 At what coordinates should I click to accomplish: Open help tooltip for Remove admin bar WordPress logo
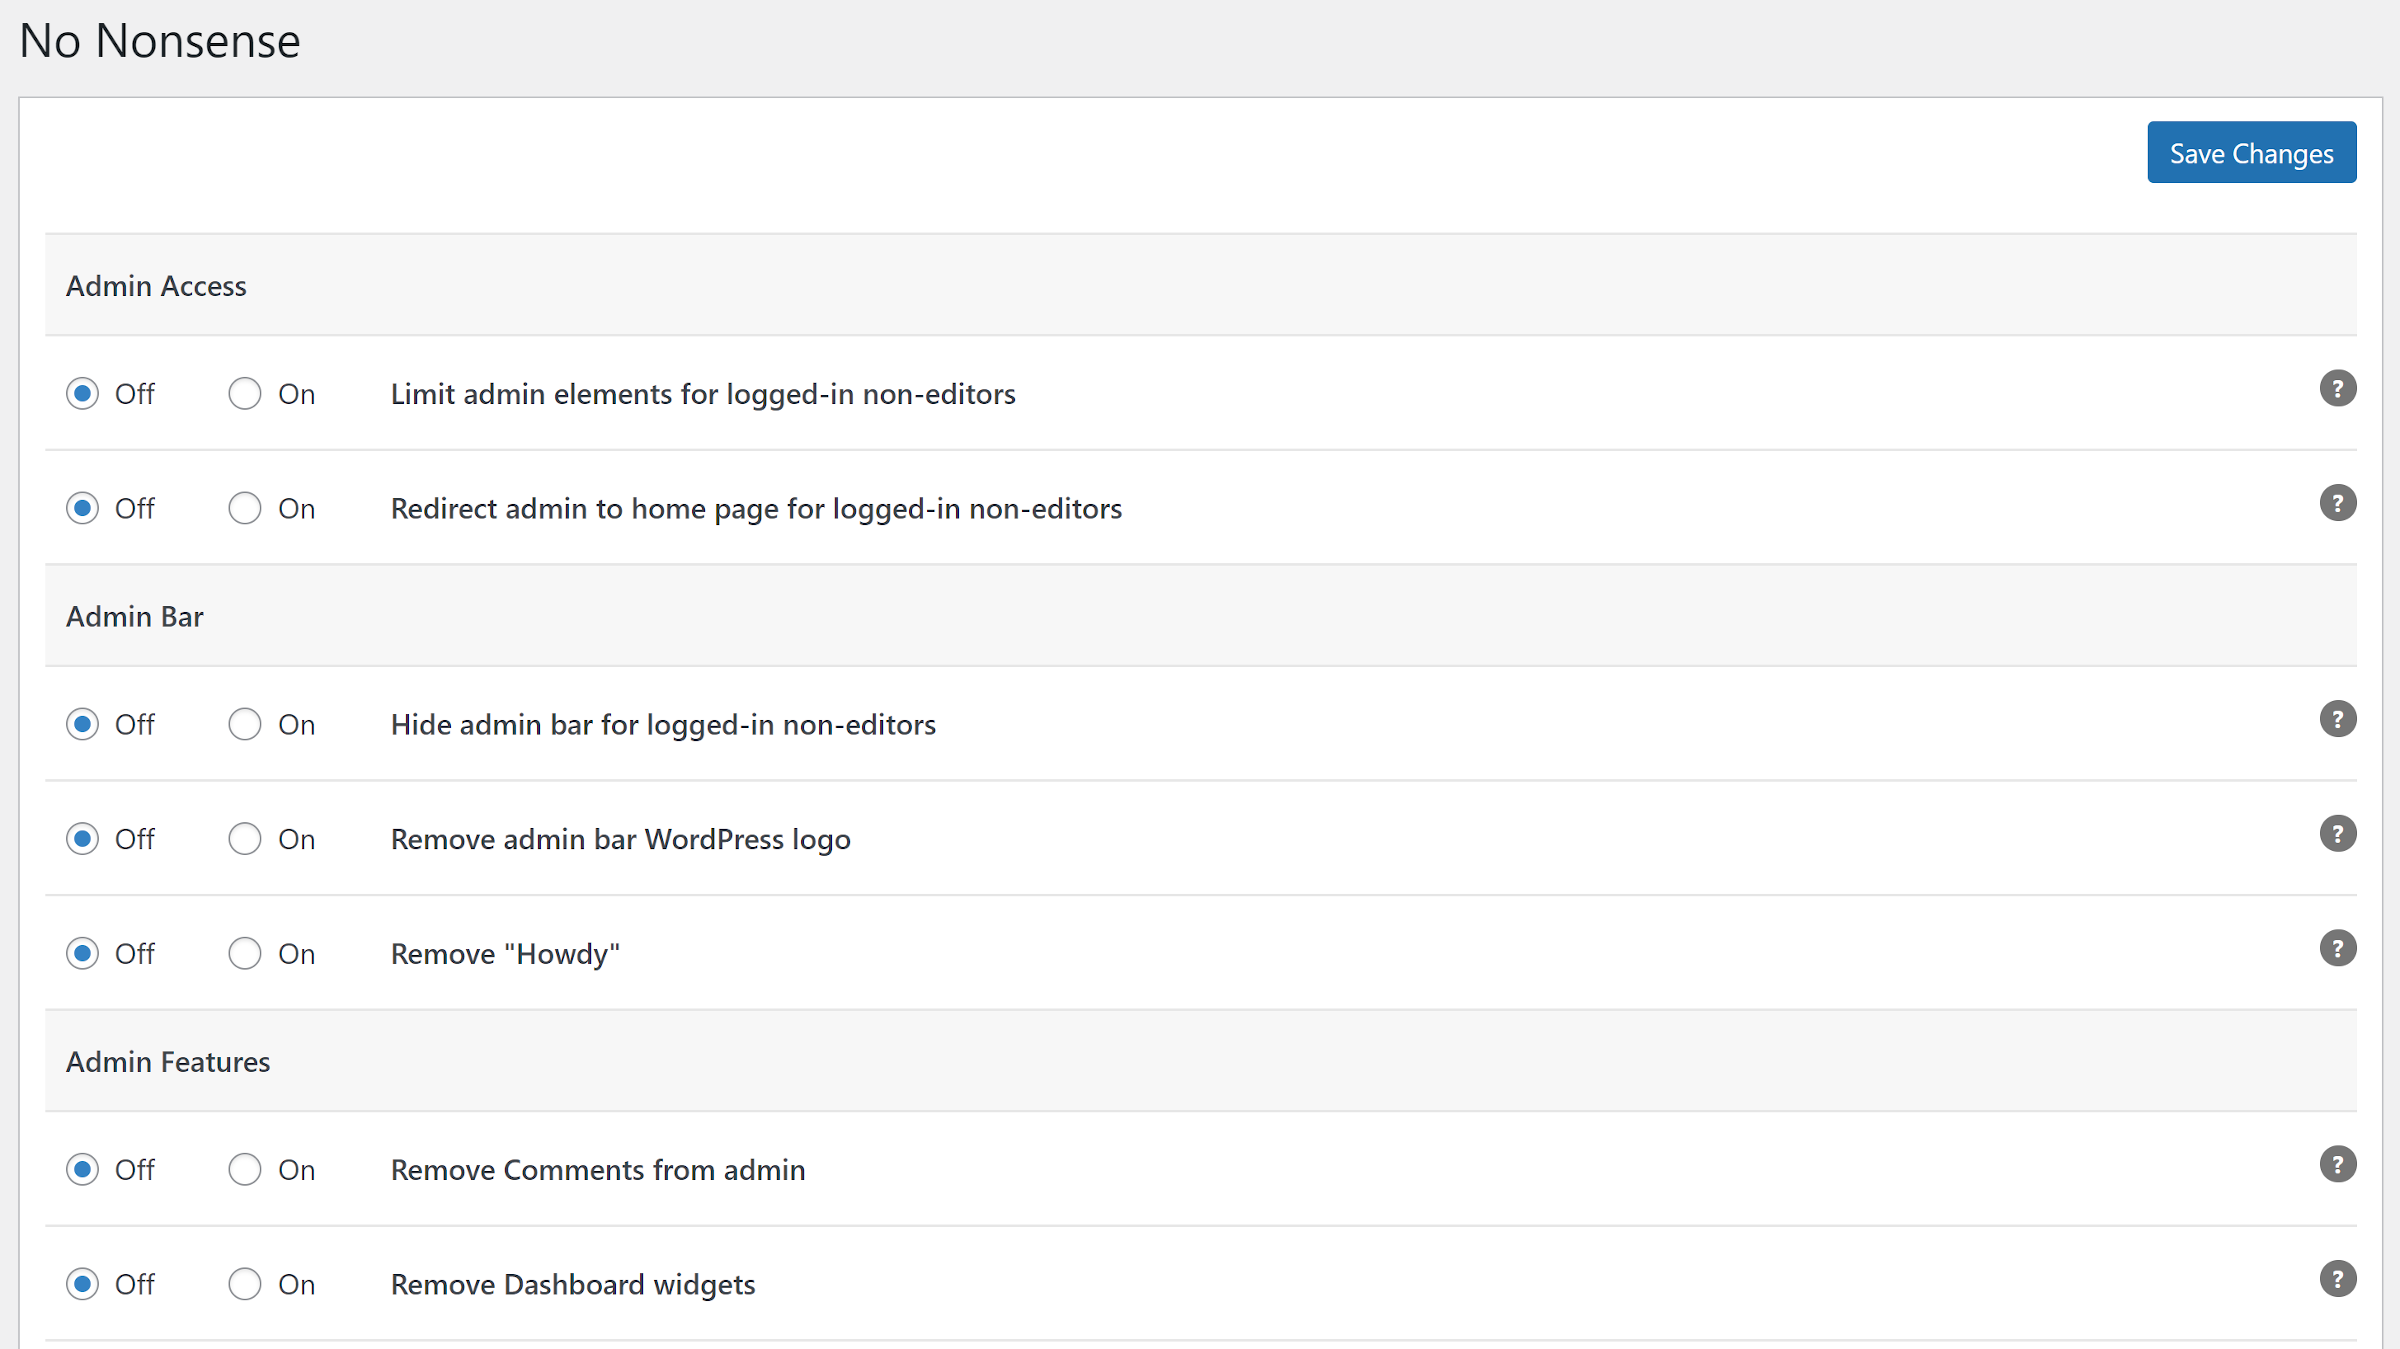(2337, 833)
